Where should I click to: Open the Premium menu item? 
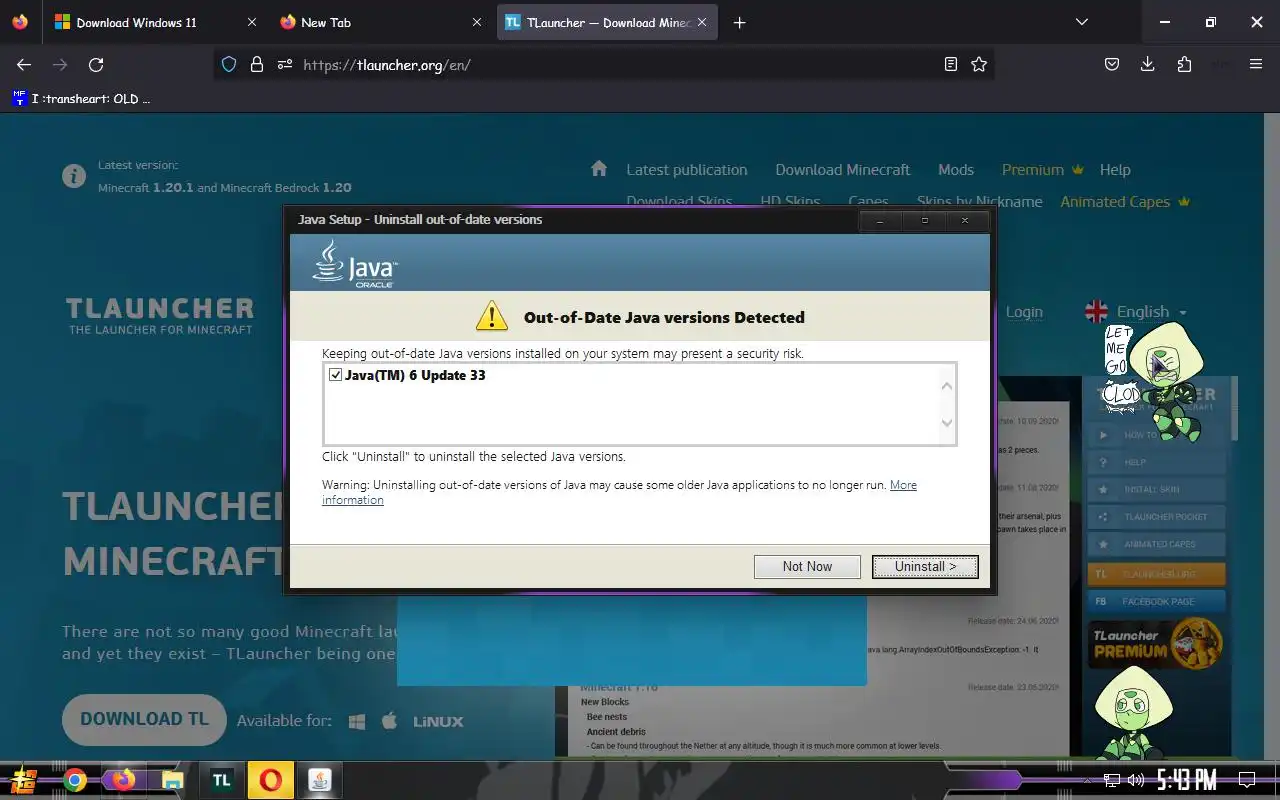click(1043, 169)
